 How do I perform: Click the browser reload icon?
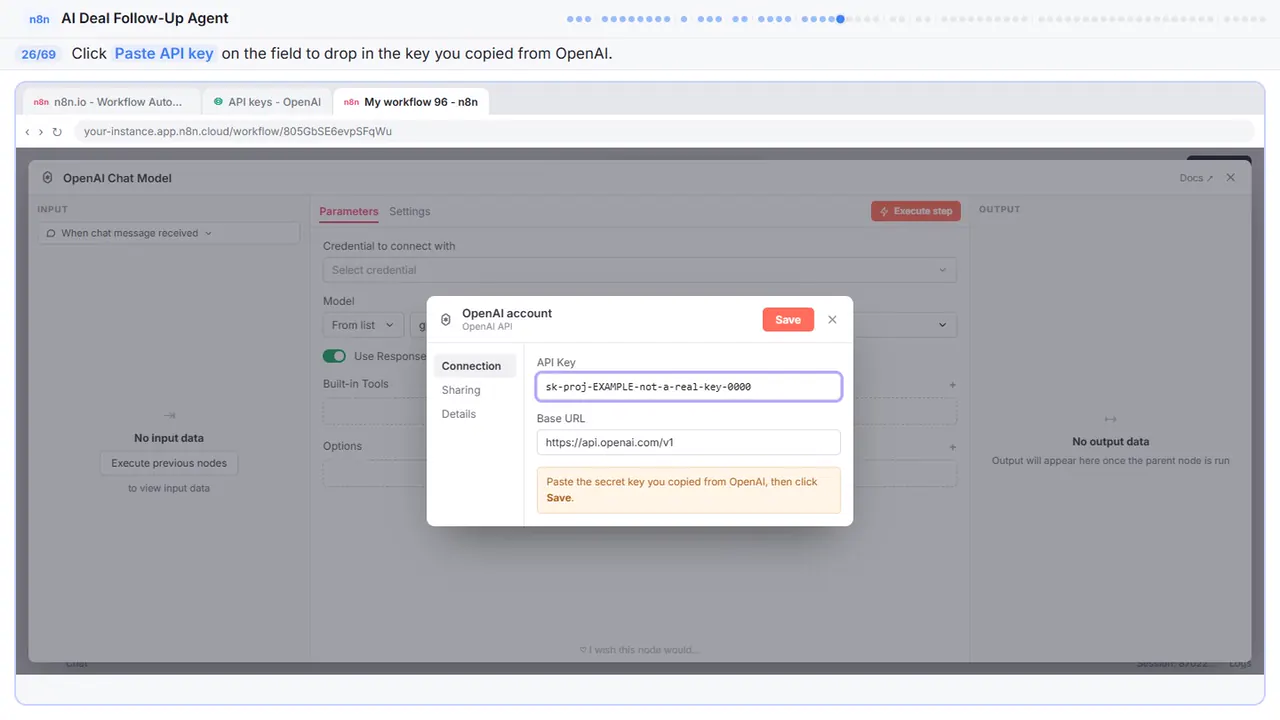pos(57,132)
